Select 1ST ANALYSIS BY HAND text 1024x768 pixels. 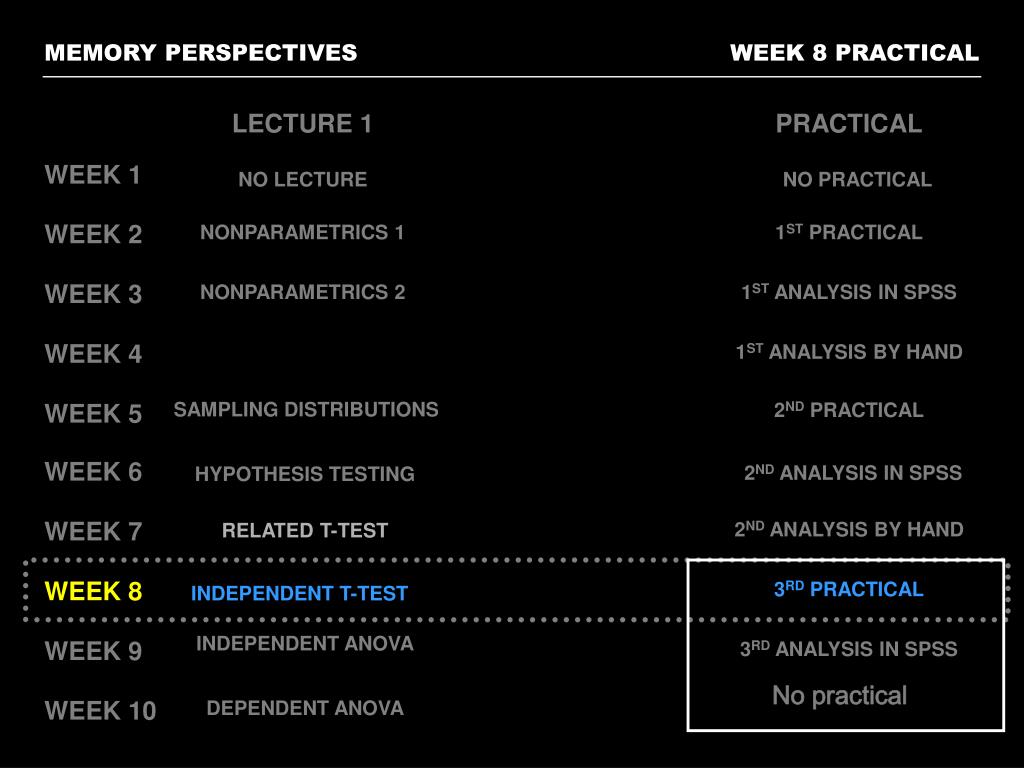(x=848, y=351)
